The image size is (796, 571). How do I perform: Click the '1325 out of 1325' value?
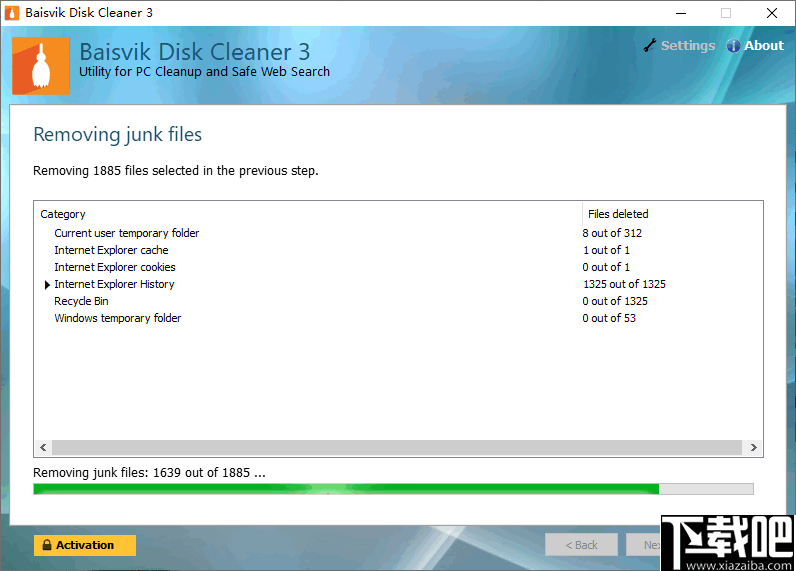[x=624, y=284]
